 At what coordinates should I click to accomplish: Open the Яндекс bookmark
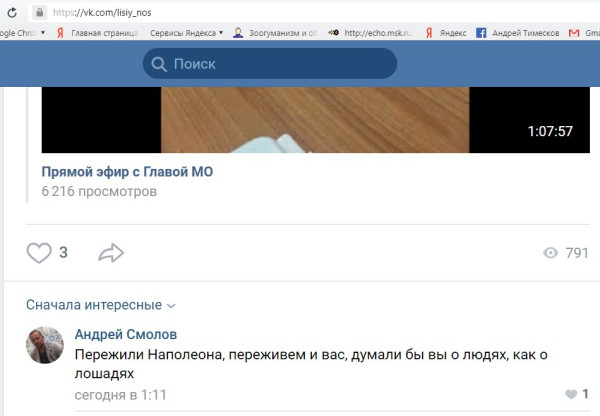coord(443,32)
